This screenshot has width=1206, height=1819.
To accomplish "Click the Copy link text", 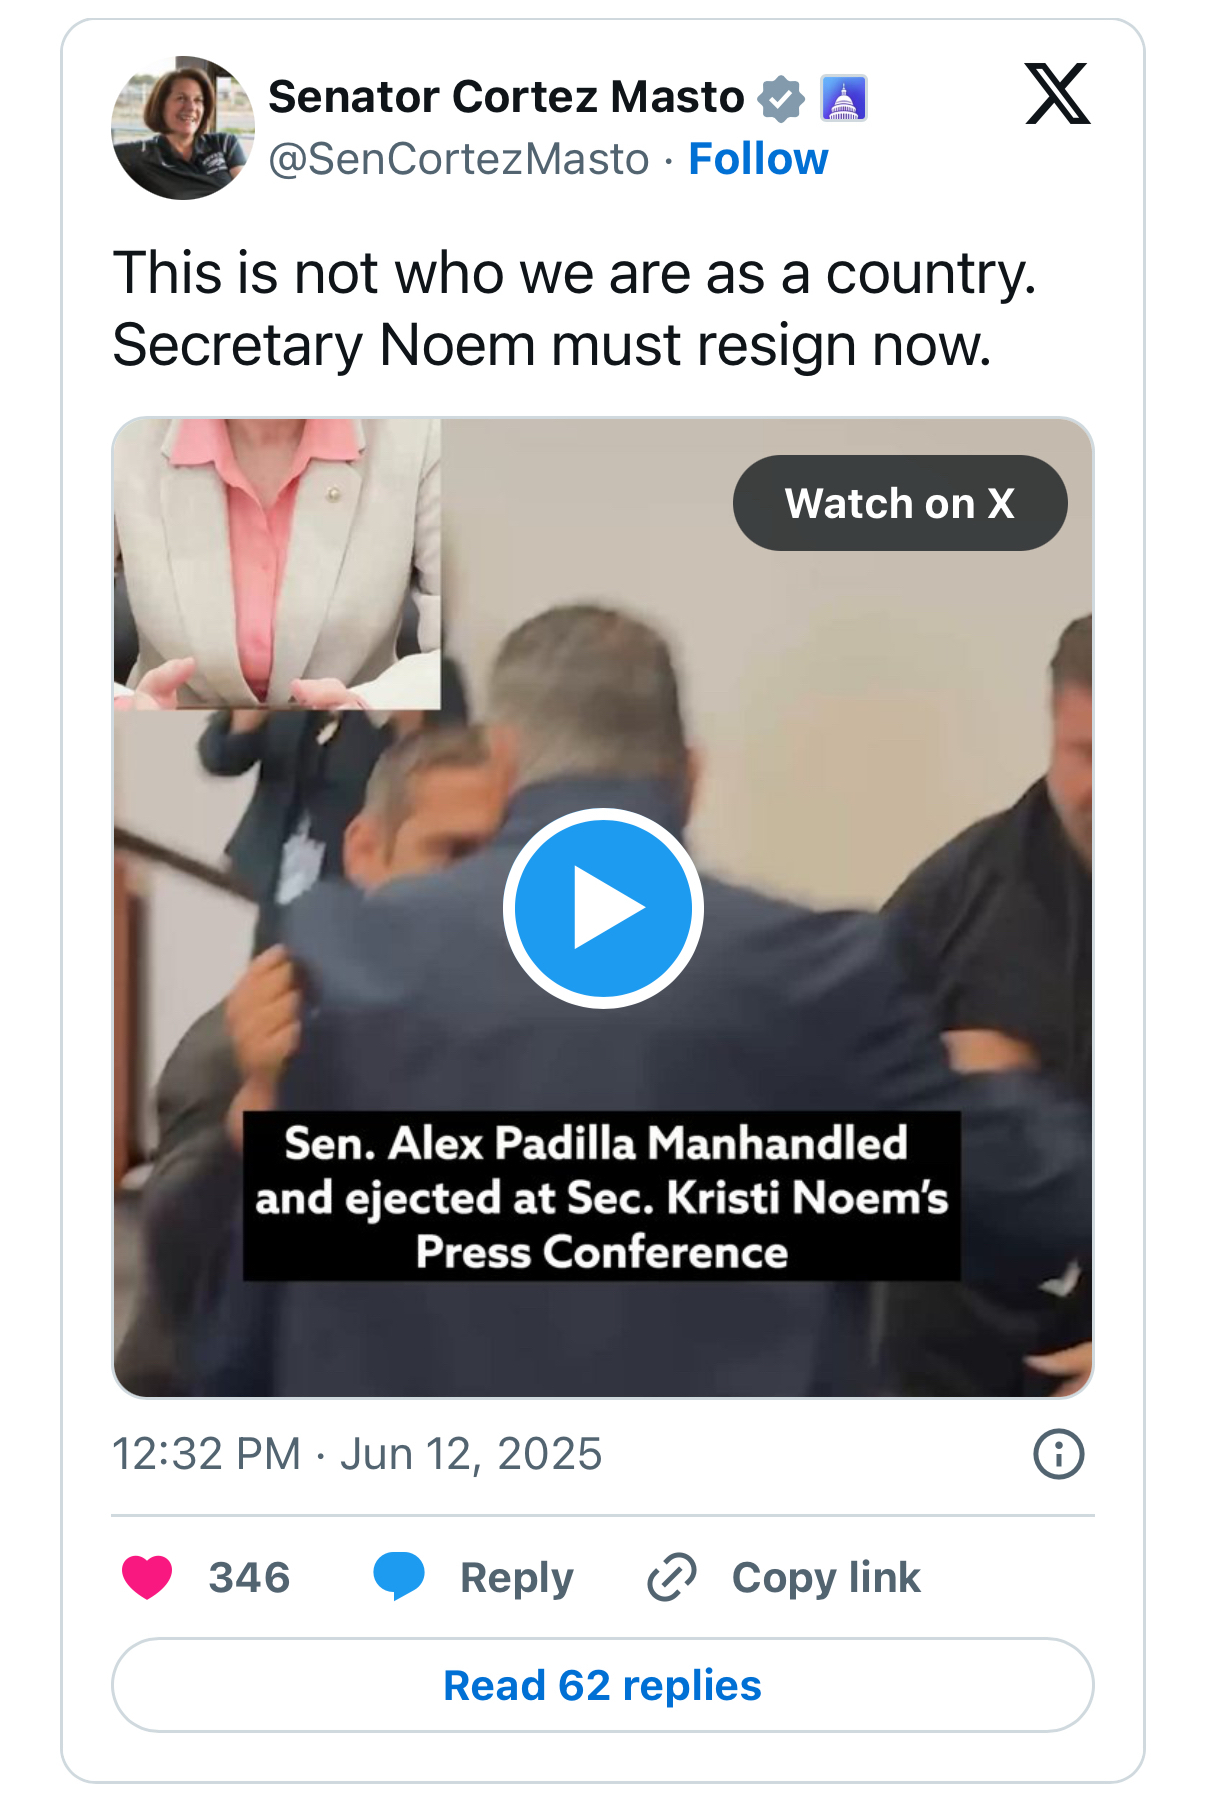I will coord(826,1577).
